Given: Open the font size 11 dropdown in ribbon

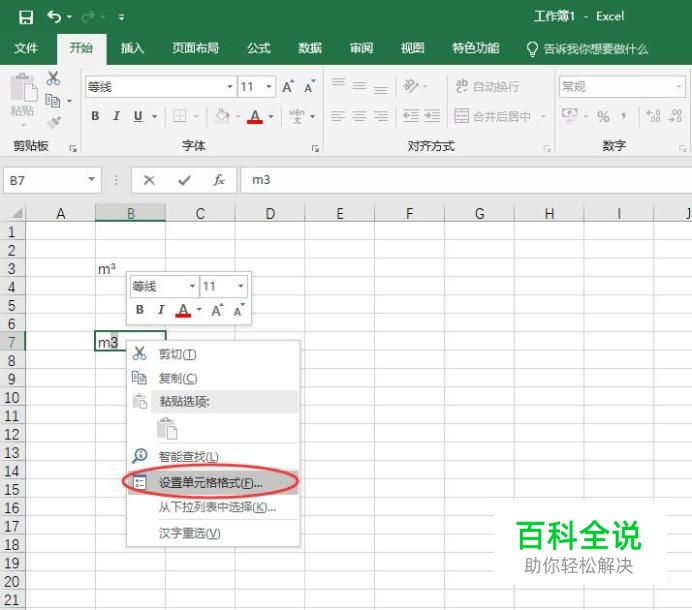Looking at the screenshot, I should coord(268,87).
